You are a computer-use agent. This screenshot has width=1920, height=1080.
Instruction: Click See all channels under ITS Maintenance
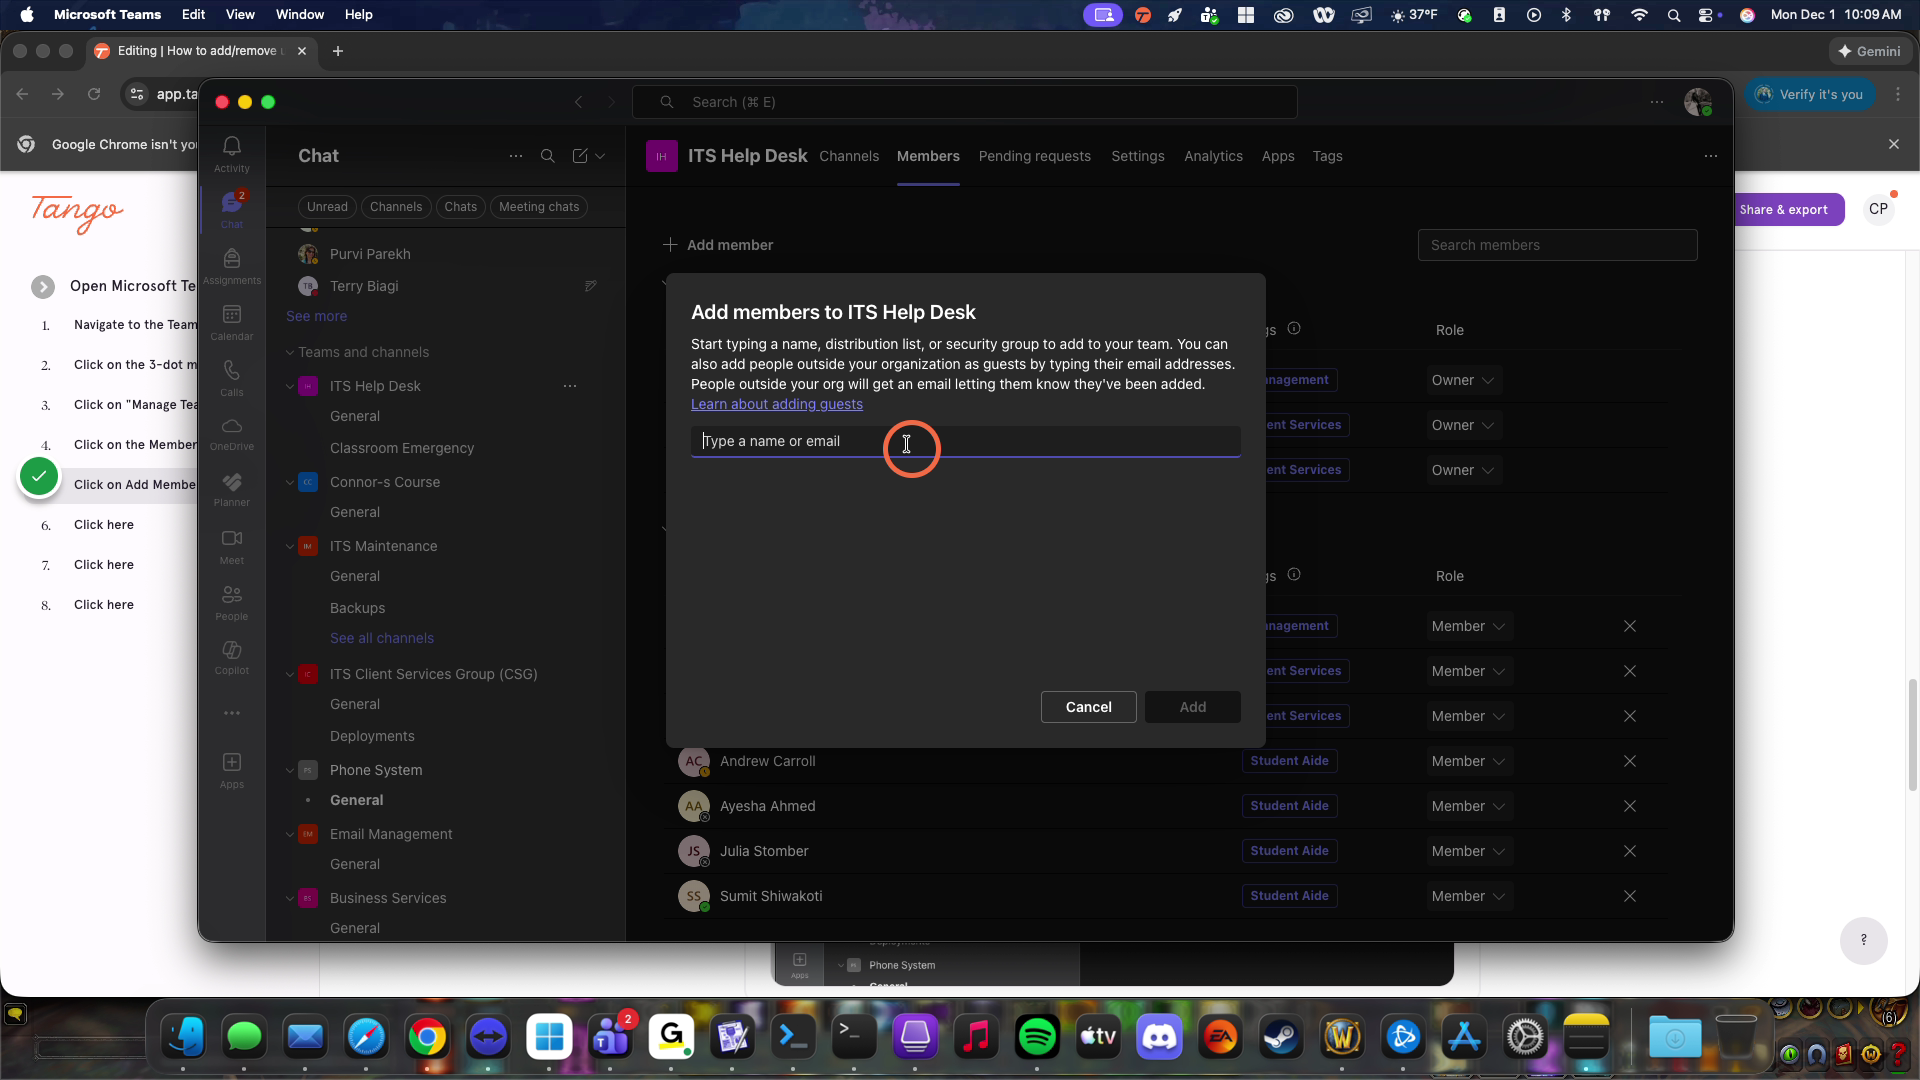tap(382, 638)
